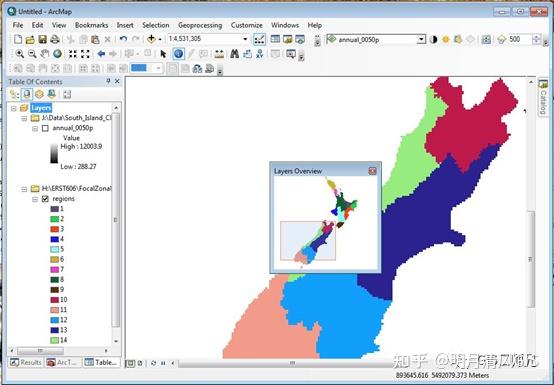Open the annual_0050p layer dropdown
Image resolution: width=554 pixels, height=385 pixels.
click(x=421, y=39)
